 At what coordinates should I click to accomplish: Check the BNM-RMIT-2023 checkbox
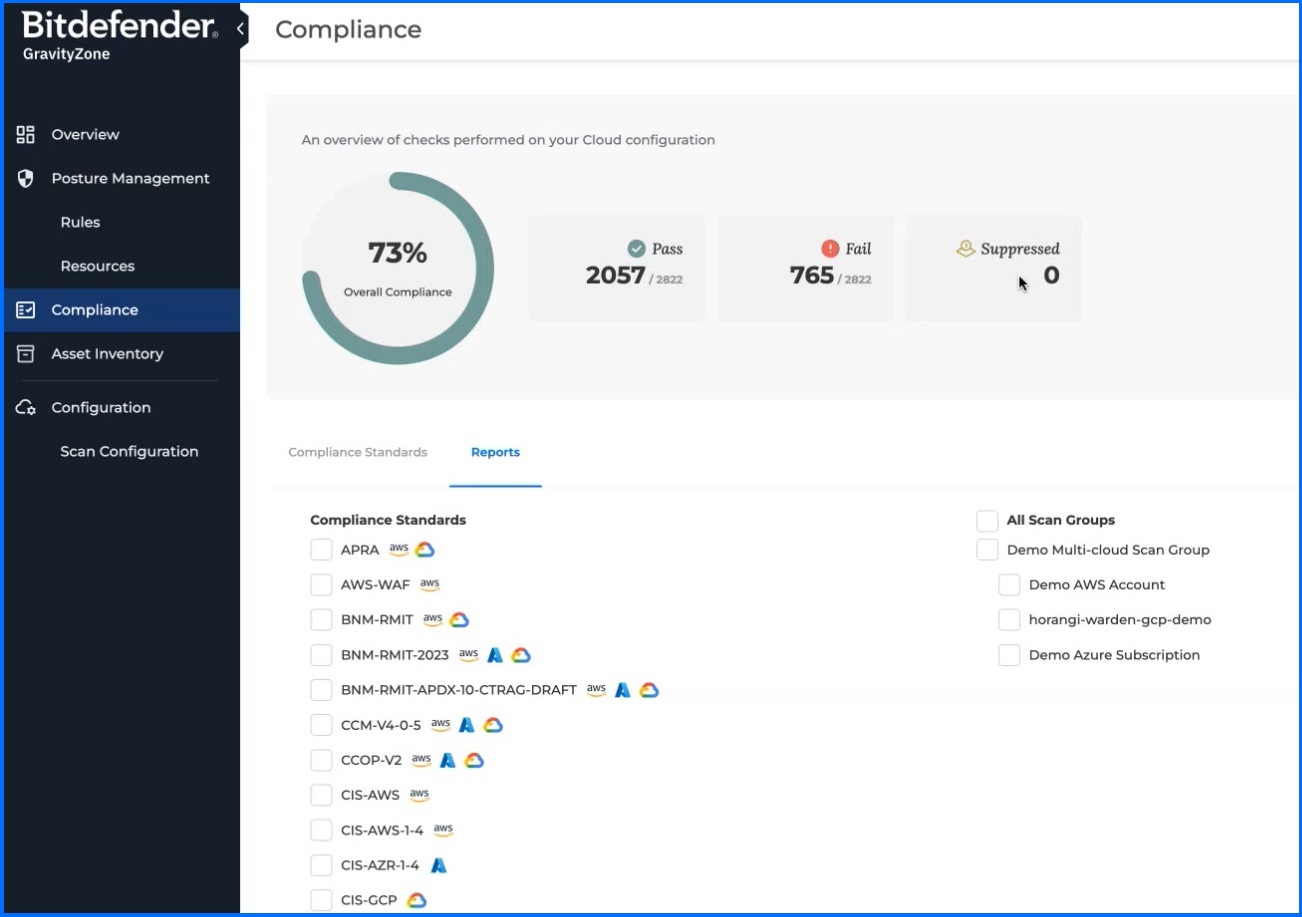(321, 655)
